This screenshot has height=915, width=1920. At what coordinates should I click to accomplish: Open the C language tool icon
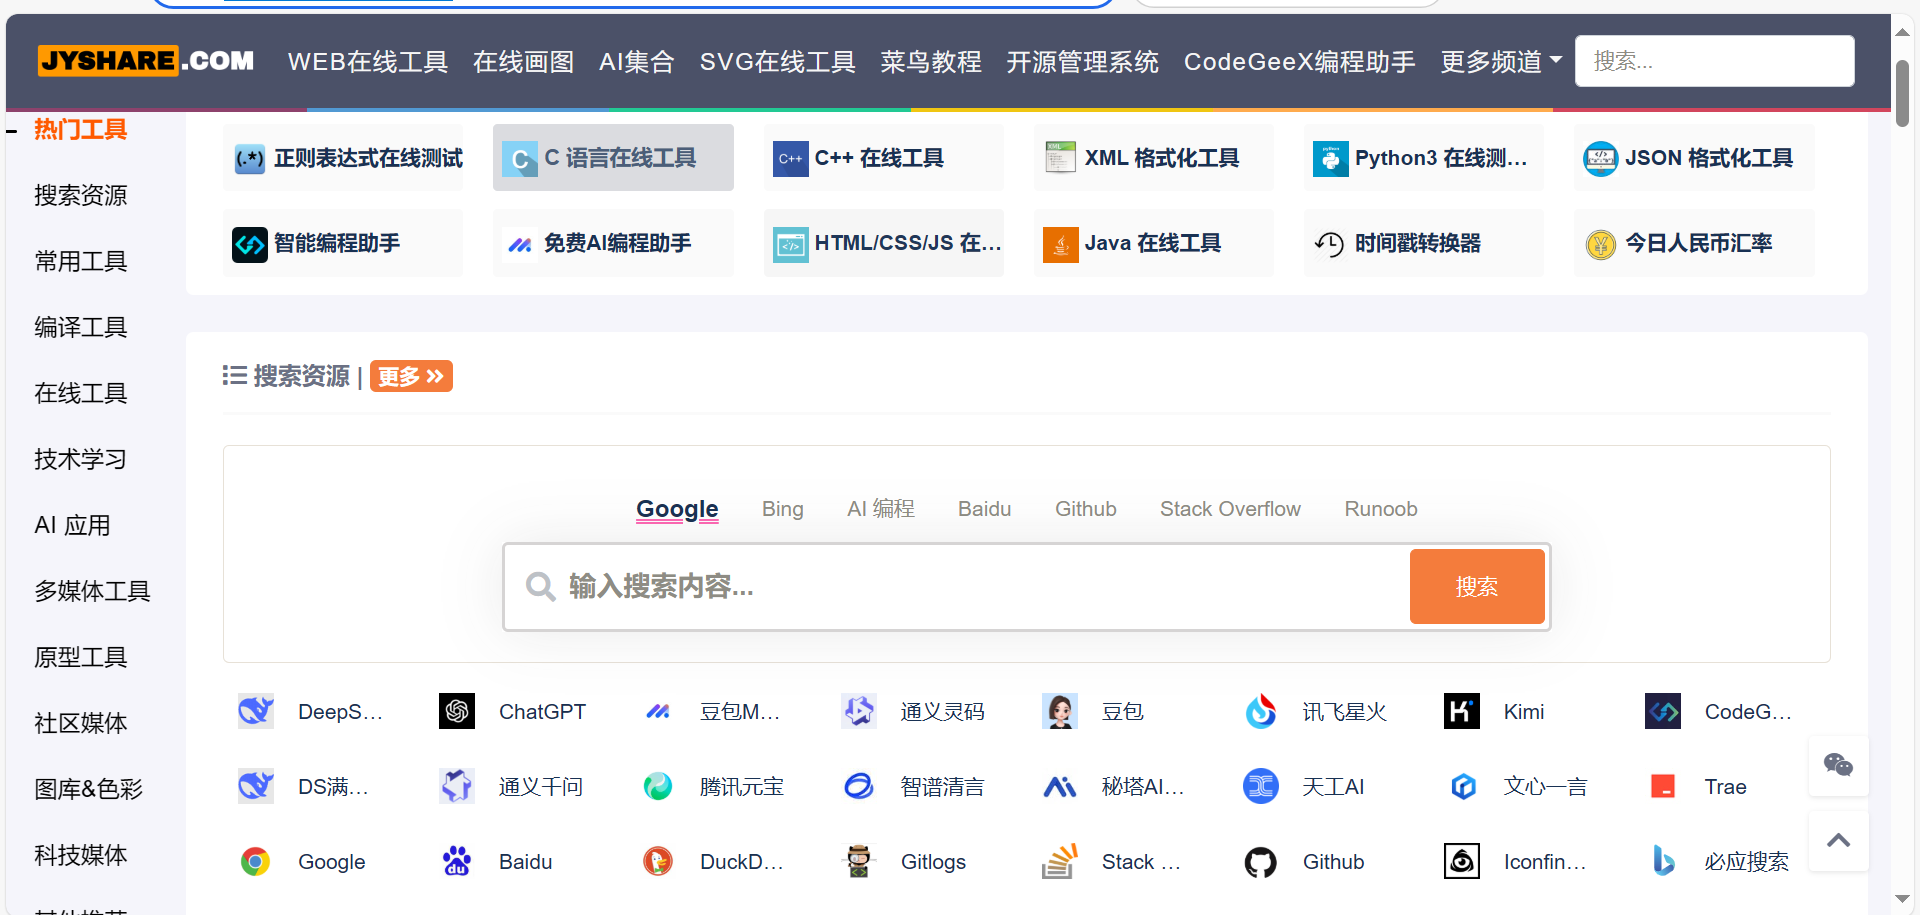(x=519, y=158)
